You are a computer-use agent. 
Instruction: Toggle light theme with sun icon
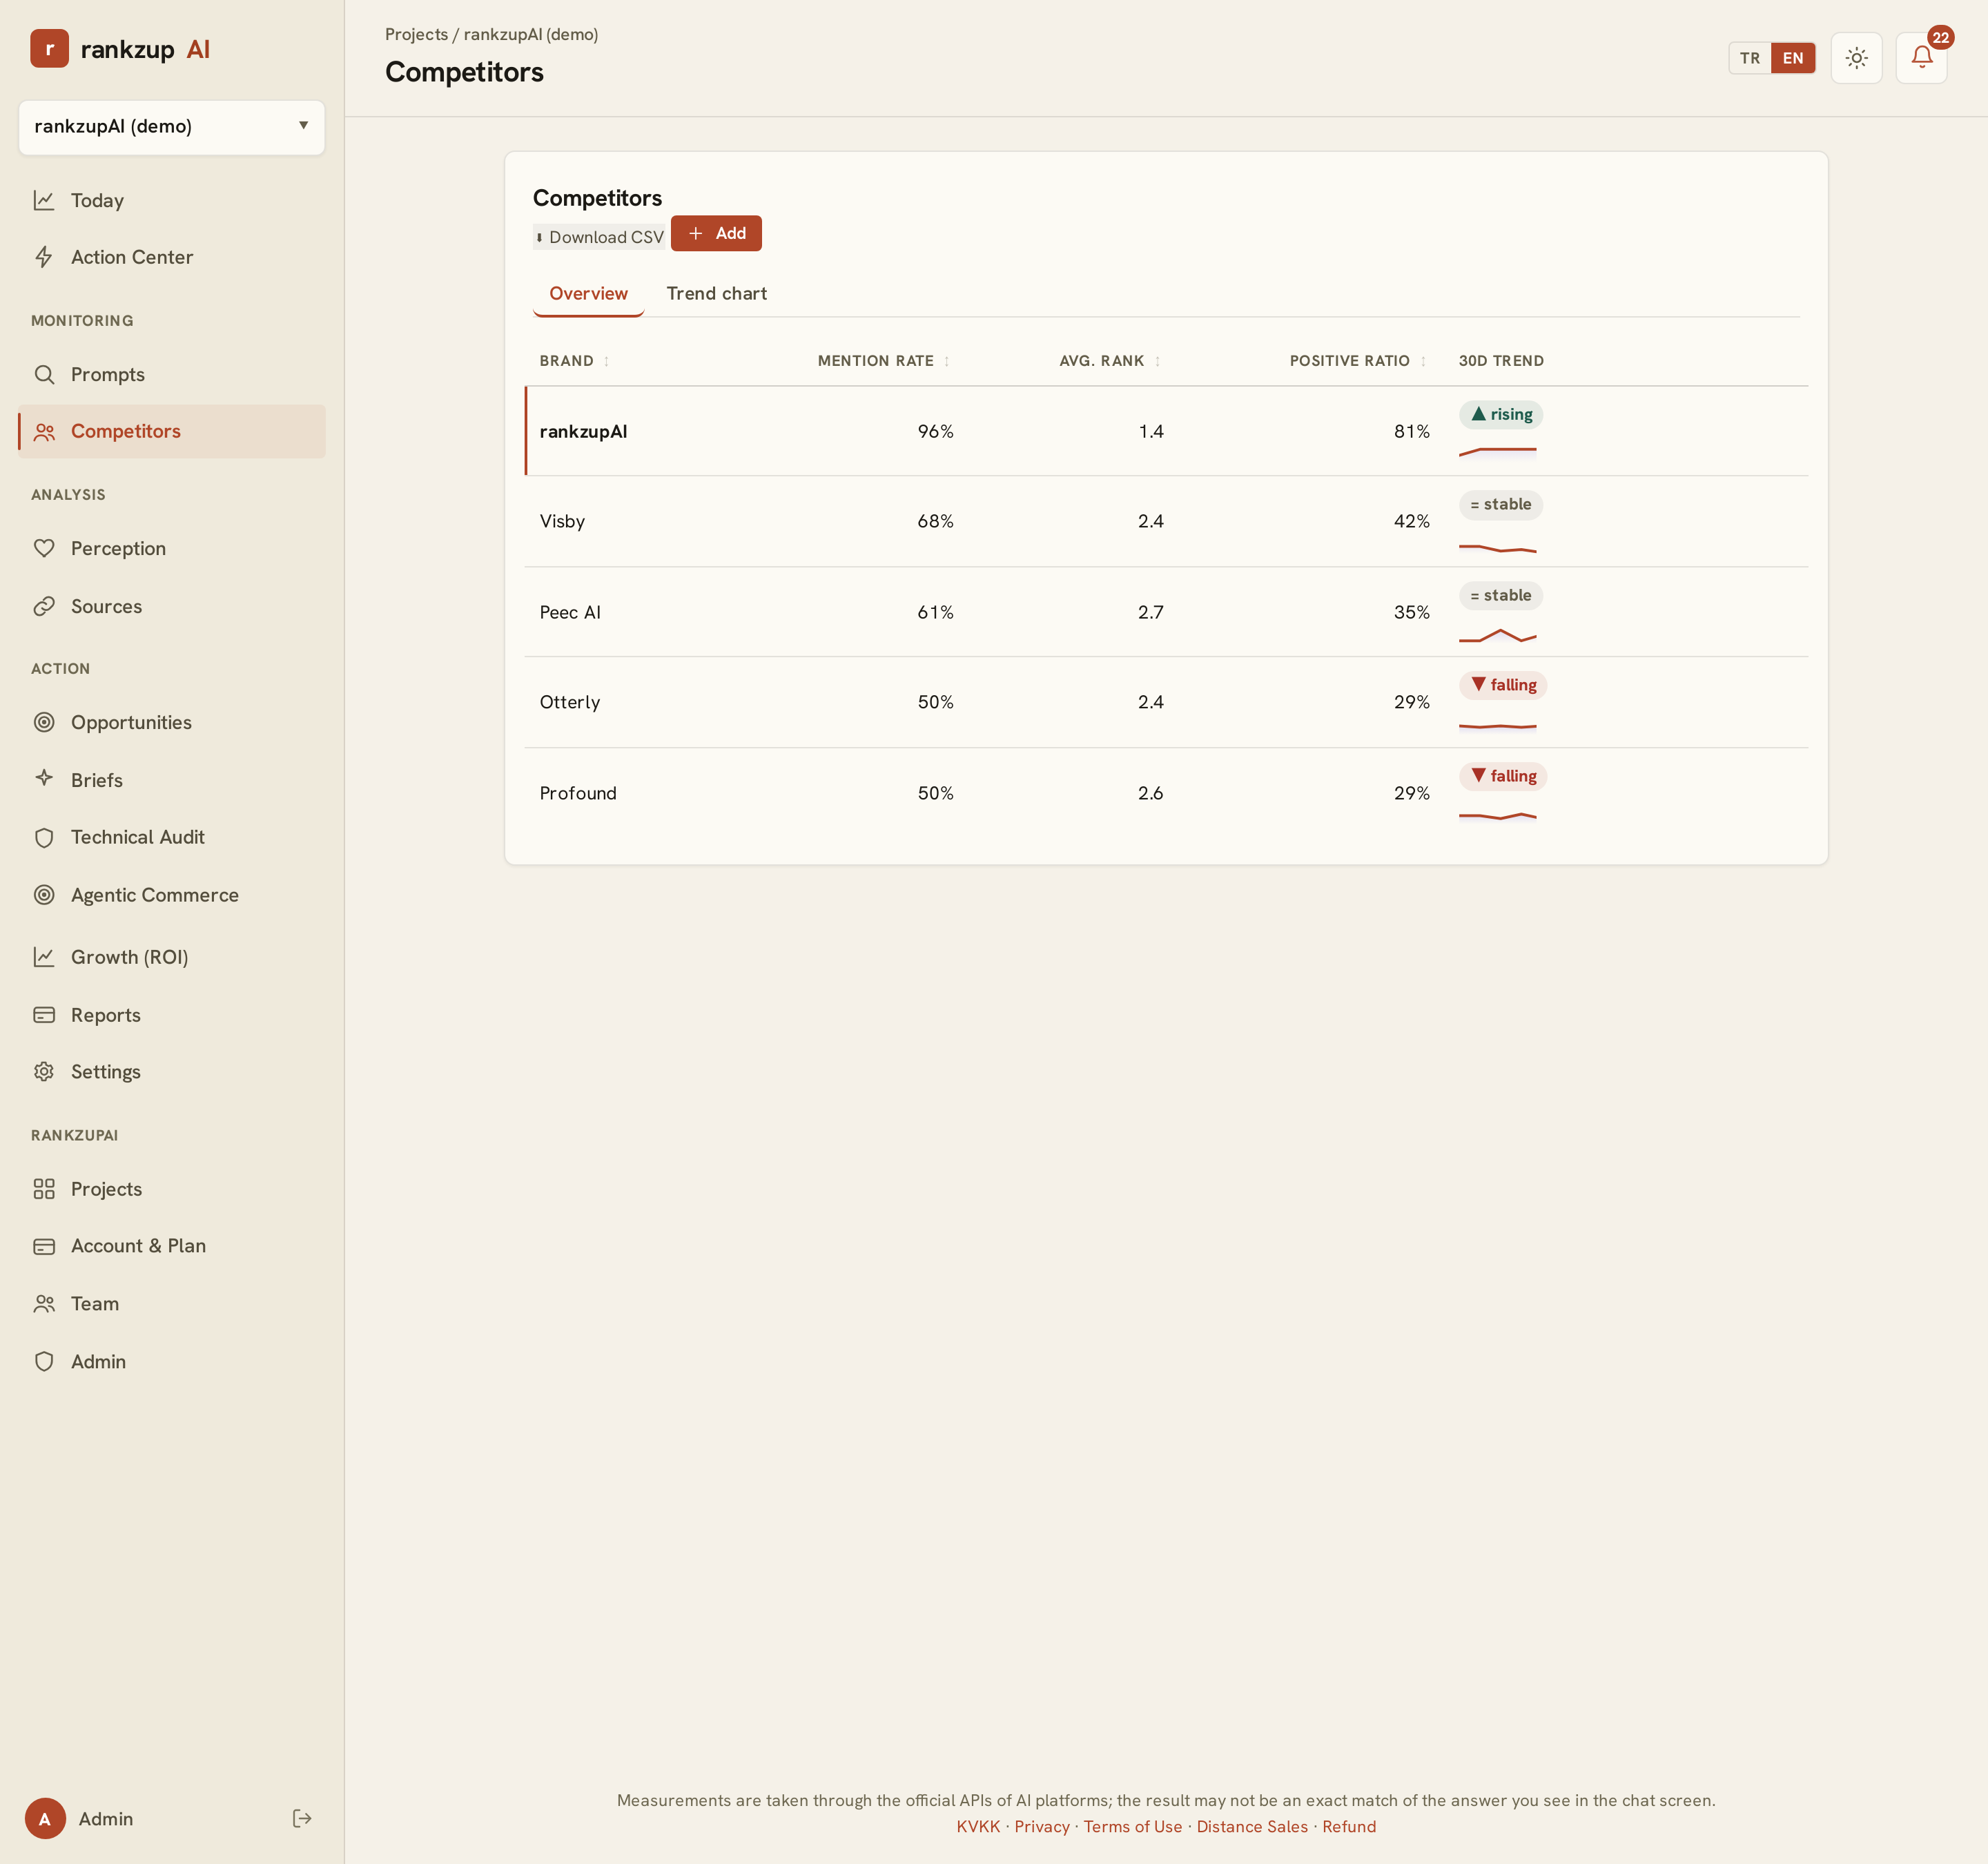(1856, 58)
